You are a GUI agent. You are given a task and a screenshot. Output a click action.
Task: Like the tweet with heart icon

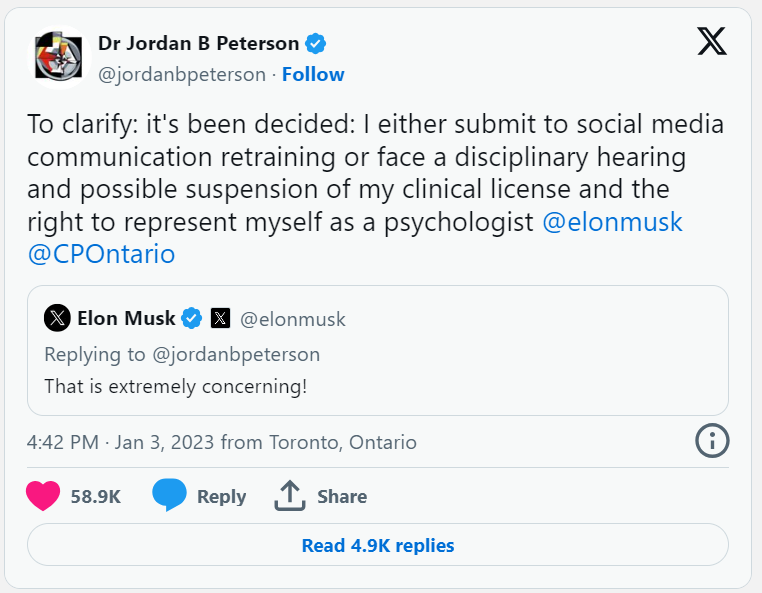point(43,495)
